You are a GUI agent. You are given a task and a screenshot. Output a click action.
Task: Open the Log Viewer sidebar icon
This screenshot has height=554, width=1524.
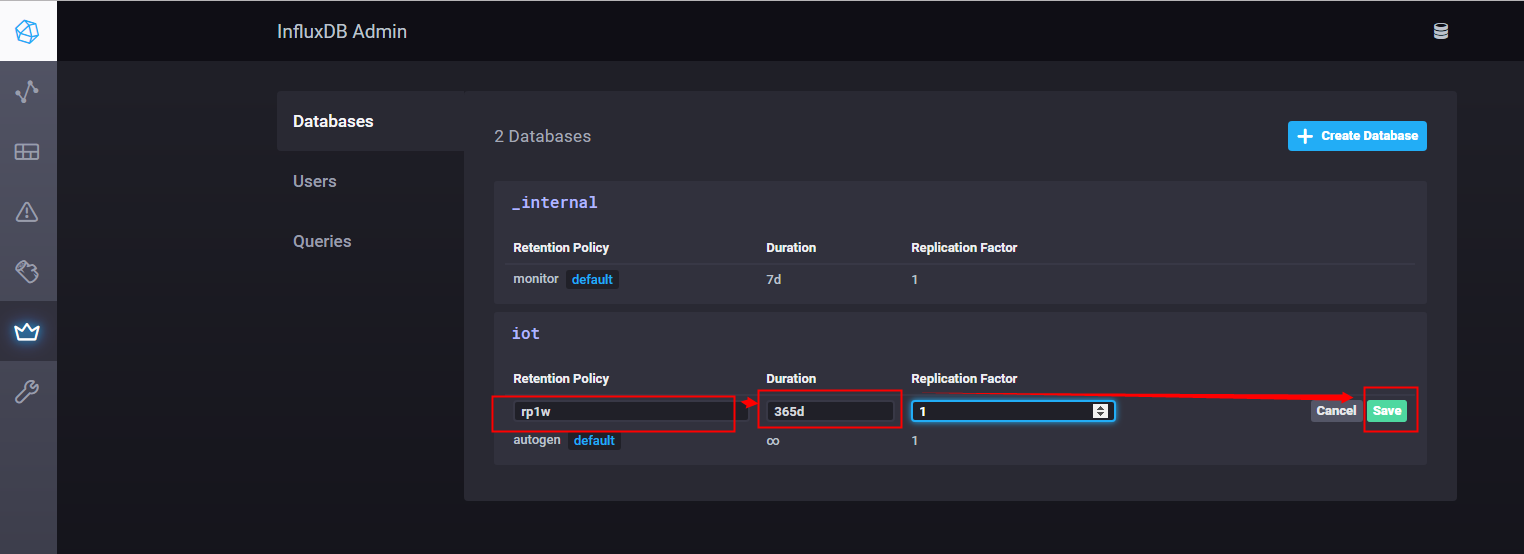click(28, 271)
